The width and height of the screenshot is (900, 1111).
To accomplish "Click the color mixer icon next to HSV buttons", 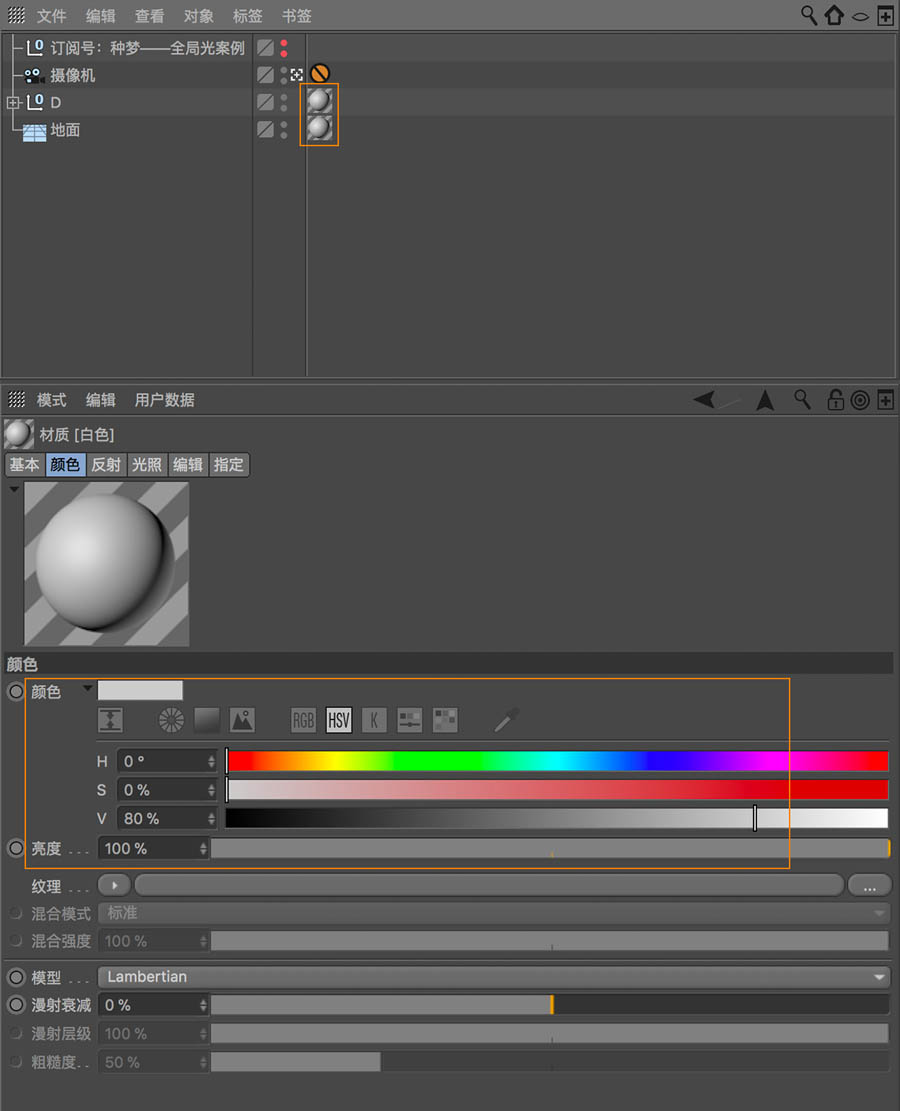I will coord(409,720).
